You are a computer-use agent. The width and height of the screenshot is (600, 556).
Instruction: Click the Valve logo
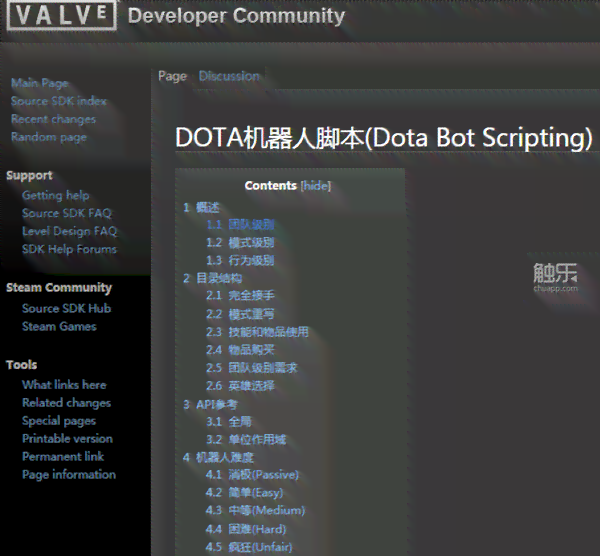61,15
